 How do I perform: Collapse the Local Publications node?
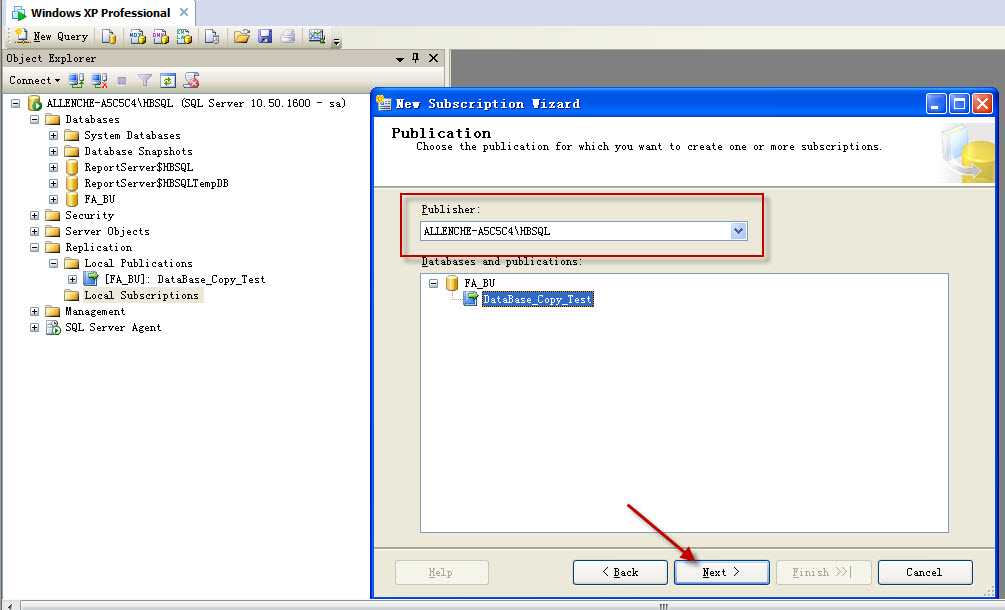[x=53, y=263]
